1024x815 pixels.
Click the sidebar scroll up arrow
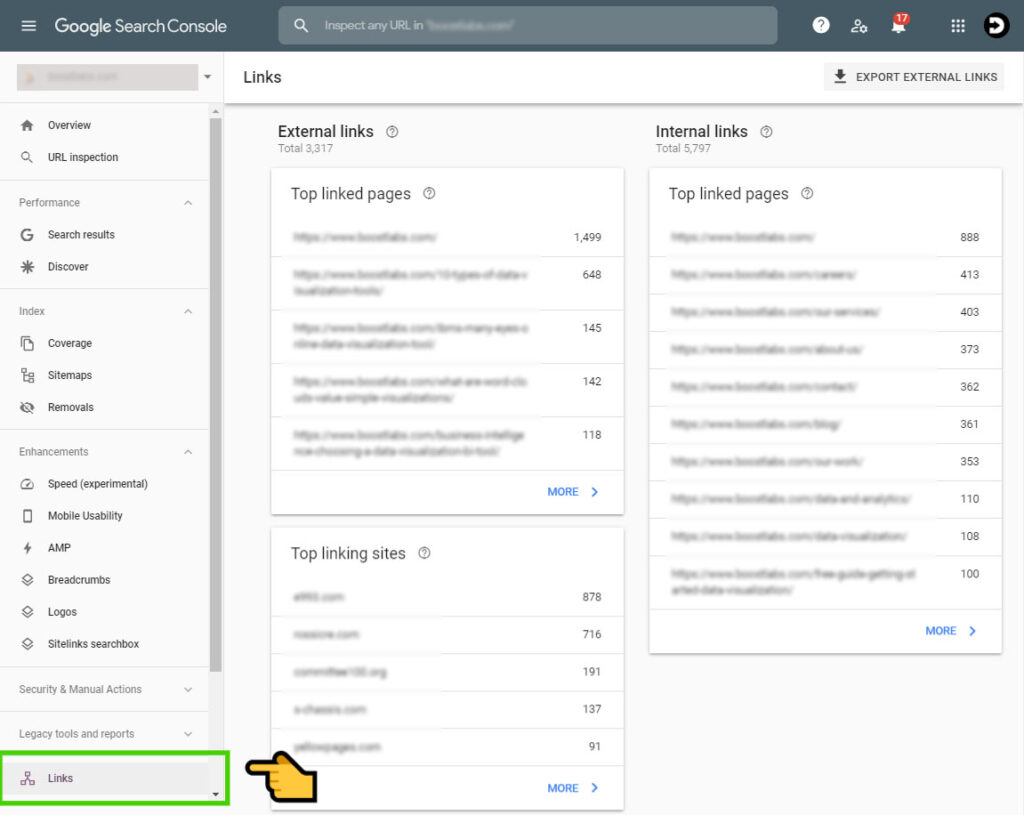click(x=216, y=112)
